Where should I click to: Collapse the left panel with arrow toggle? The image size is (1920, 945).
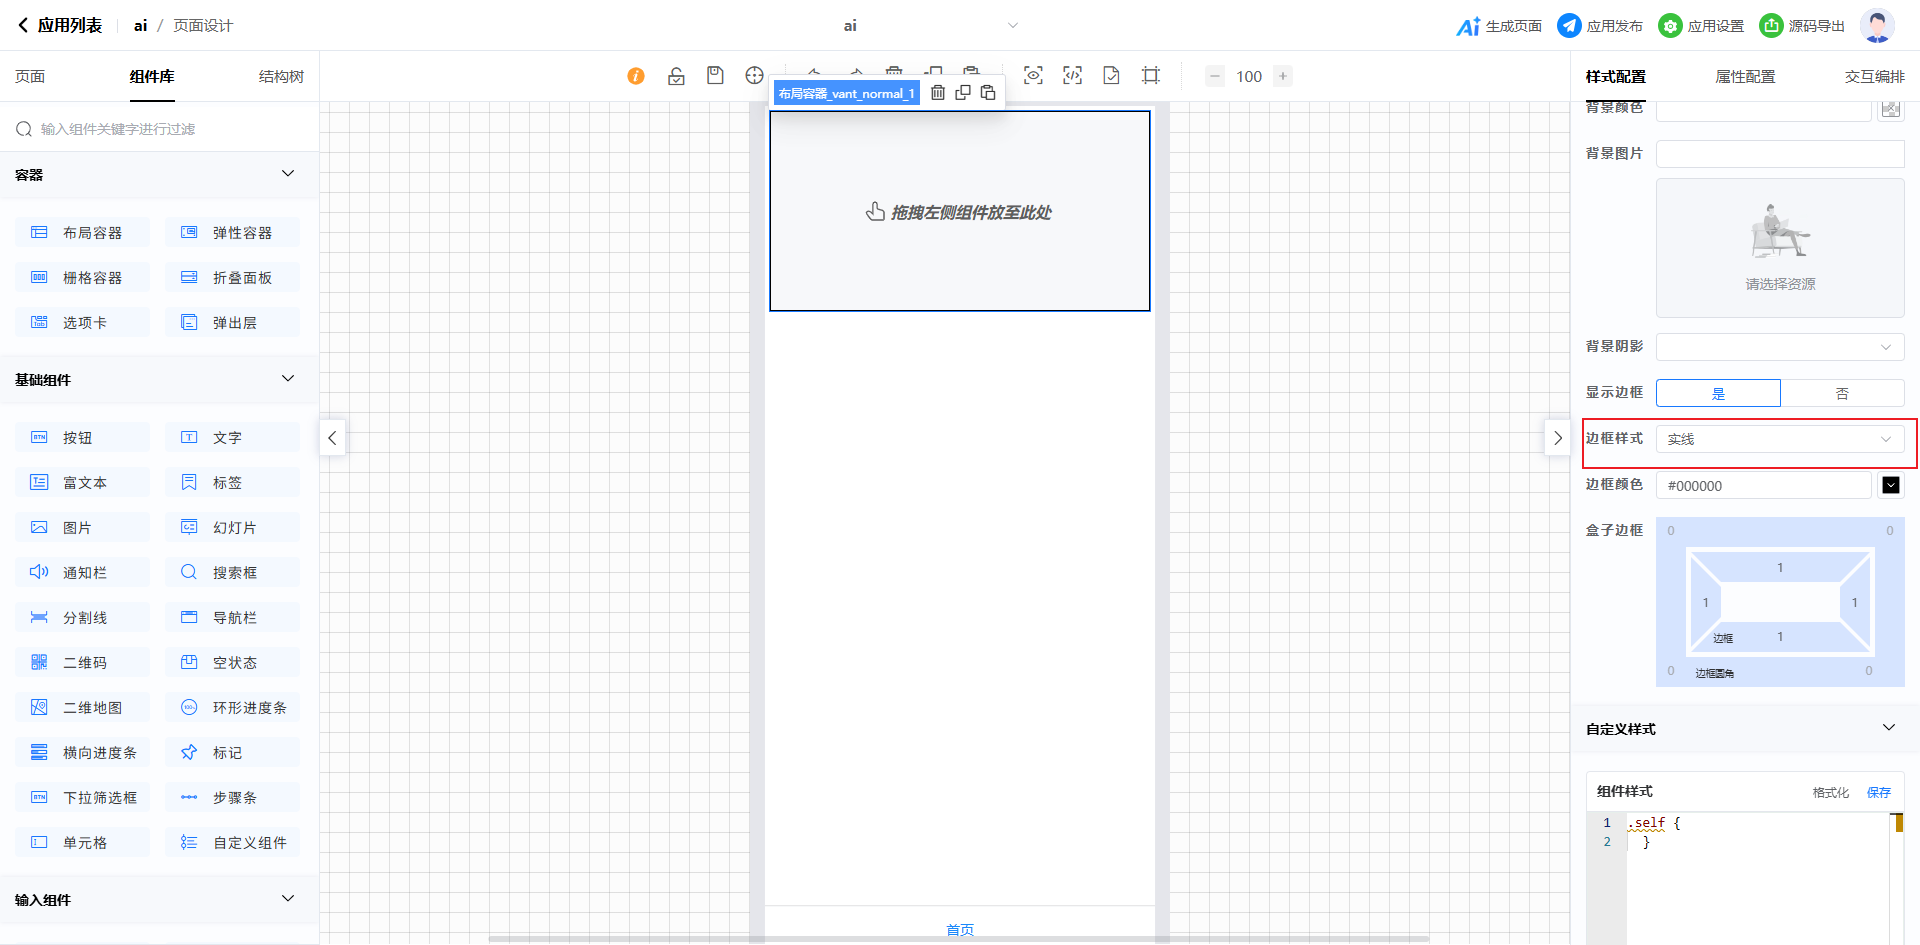point(332,438)
